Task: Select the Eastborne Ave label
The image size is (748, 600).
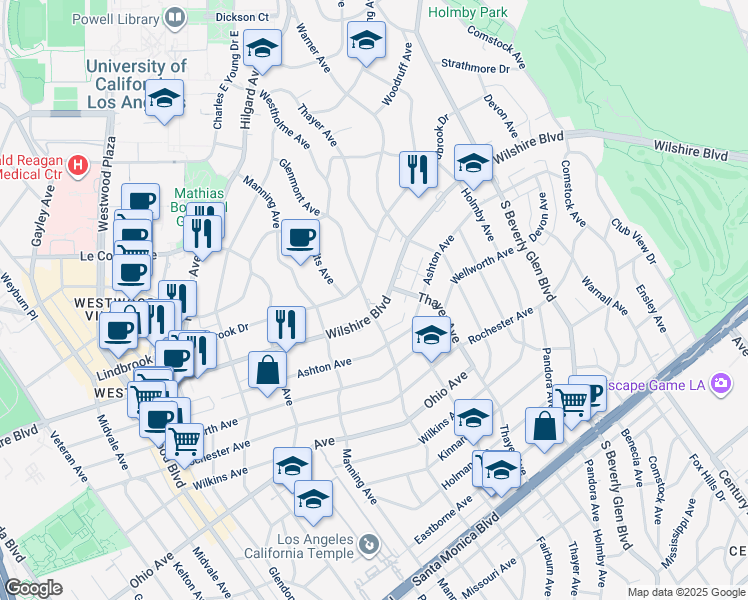Action: point(443,520)
